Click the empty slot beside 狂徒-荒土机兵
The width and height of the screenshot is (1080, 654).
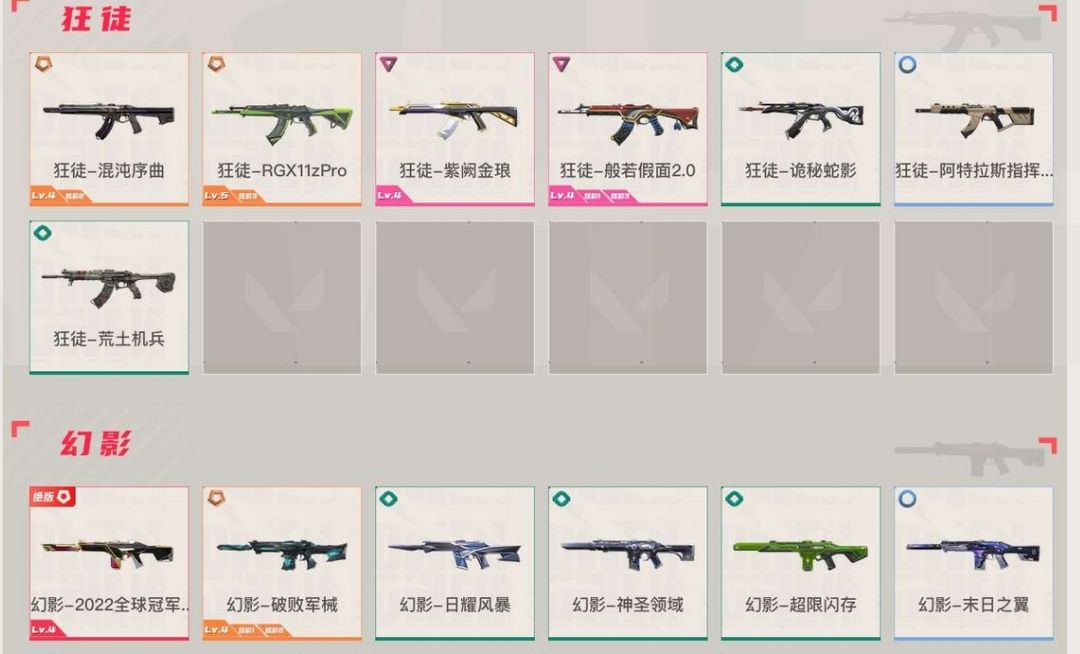coord(282,297)
